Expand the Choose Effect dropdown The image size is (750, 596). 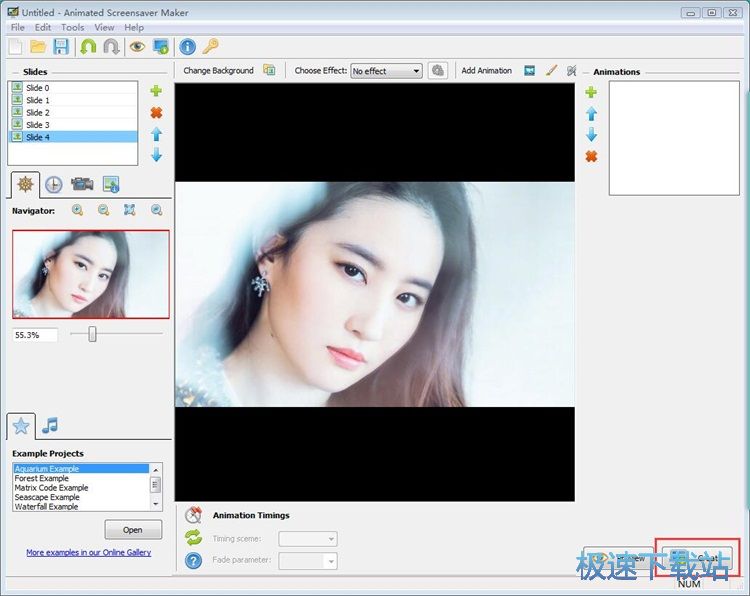click(386, 71)
